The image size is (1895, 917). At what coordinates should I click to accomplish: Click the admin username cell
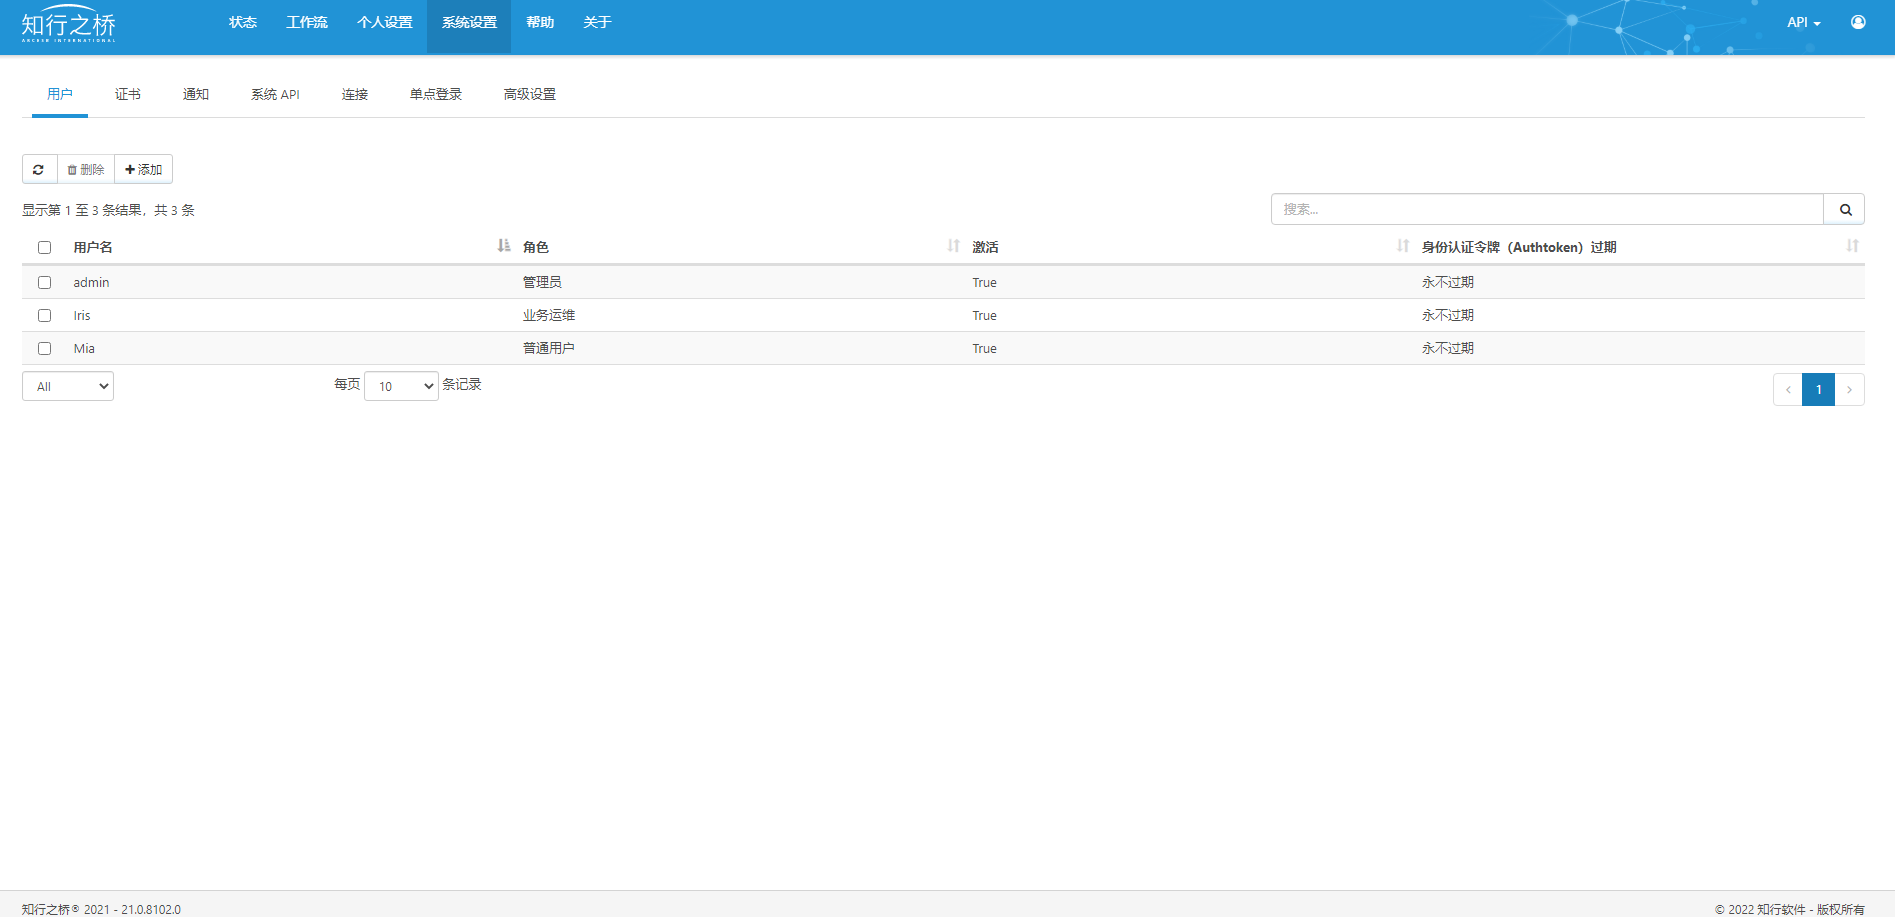pyautogui.click(x=91, y=282)
